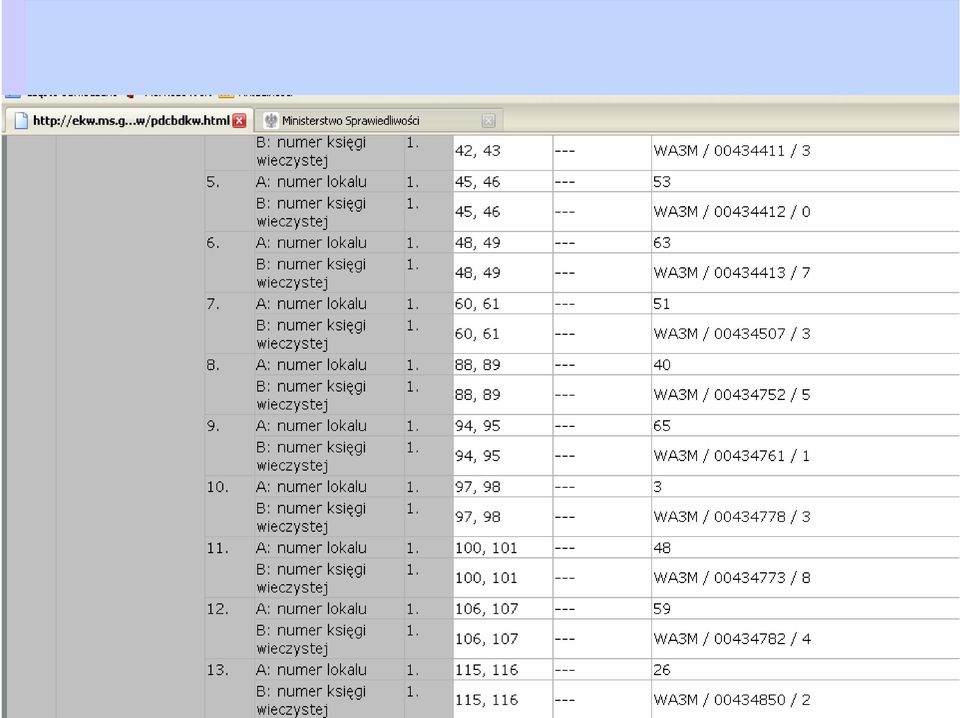Click 'A: numer lokalu' label in row 5
The width and height of the screenshot is (960, 718).
(311, 182)
